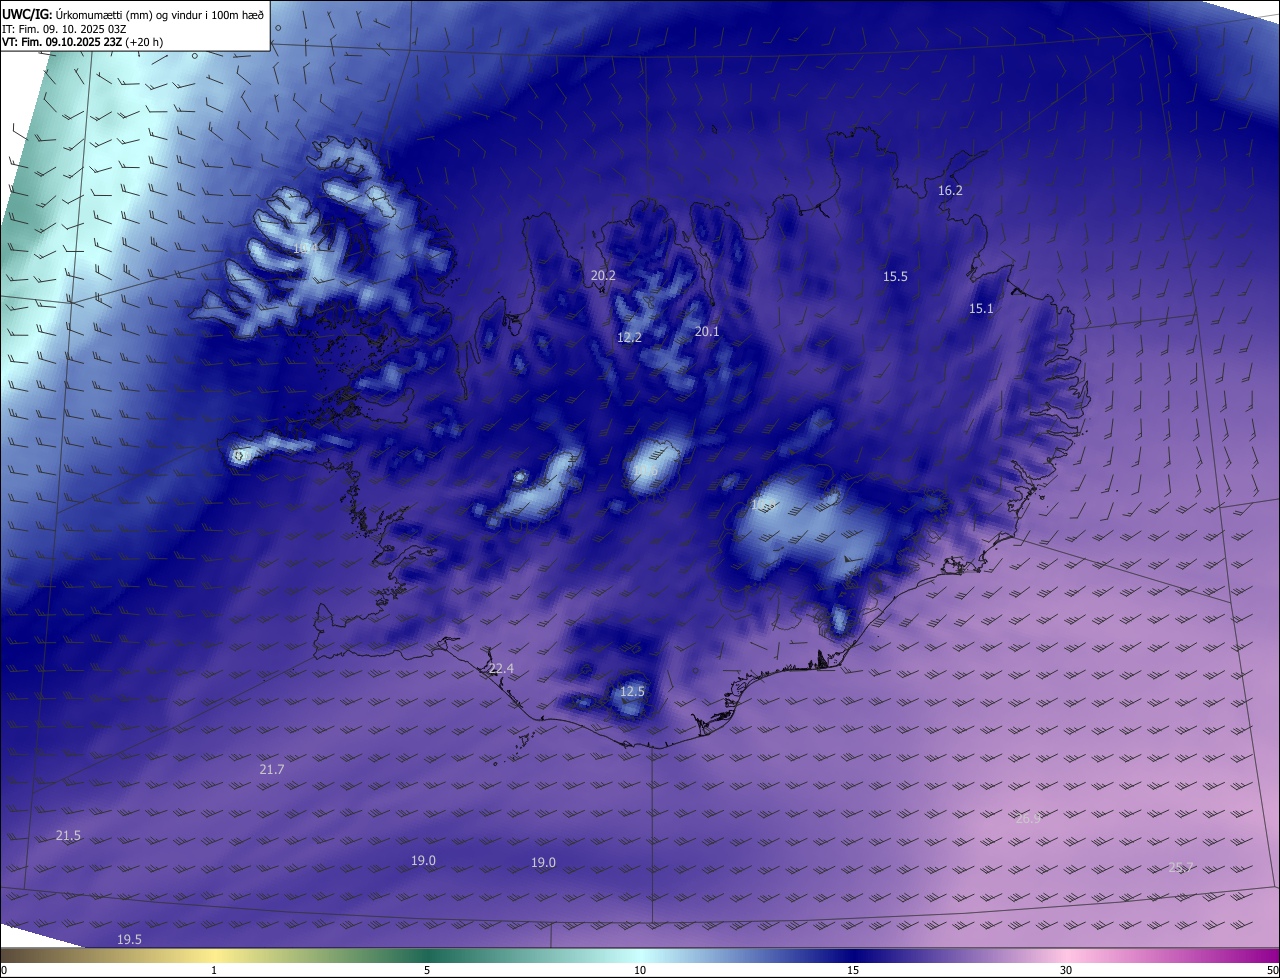The height and width of the screenshot is (978, 1280).
Task: Click the 16.2 value on the map
Action: [x=950, y=190]
